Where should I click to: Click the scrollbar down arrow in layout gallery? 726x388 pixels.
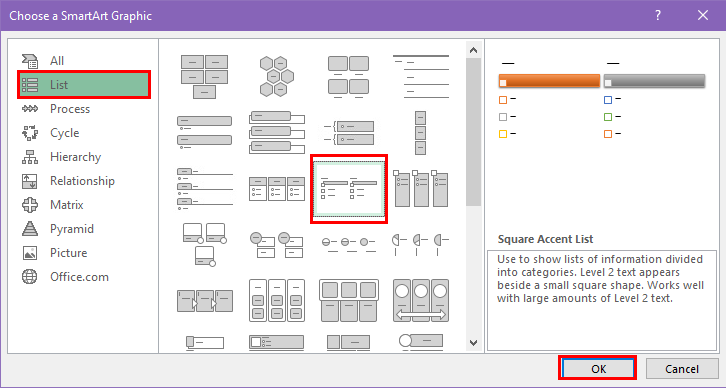(x=473, y=343)
